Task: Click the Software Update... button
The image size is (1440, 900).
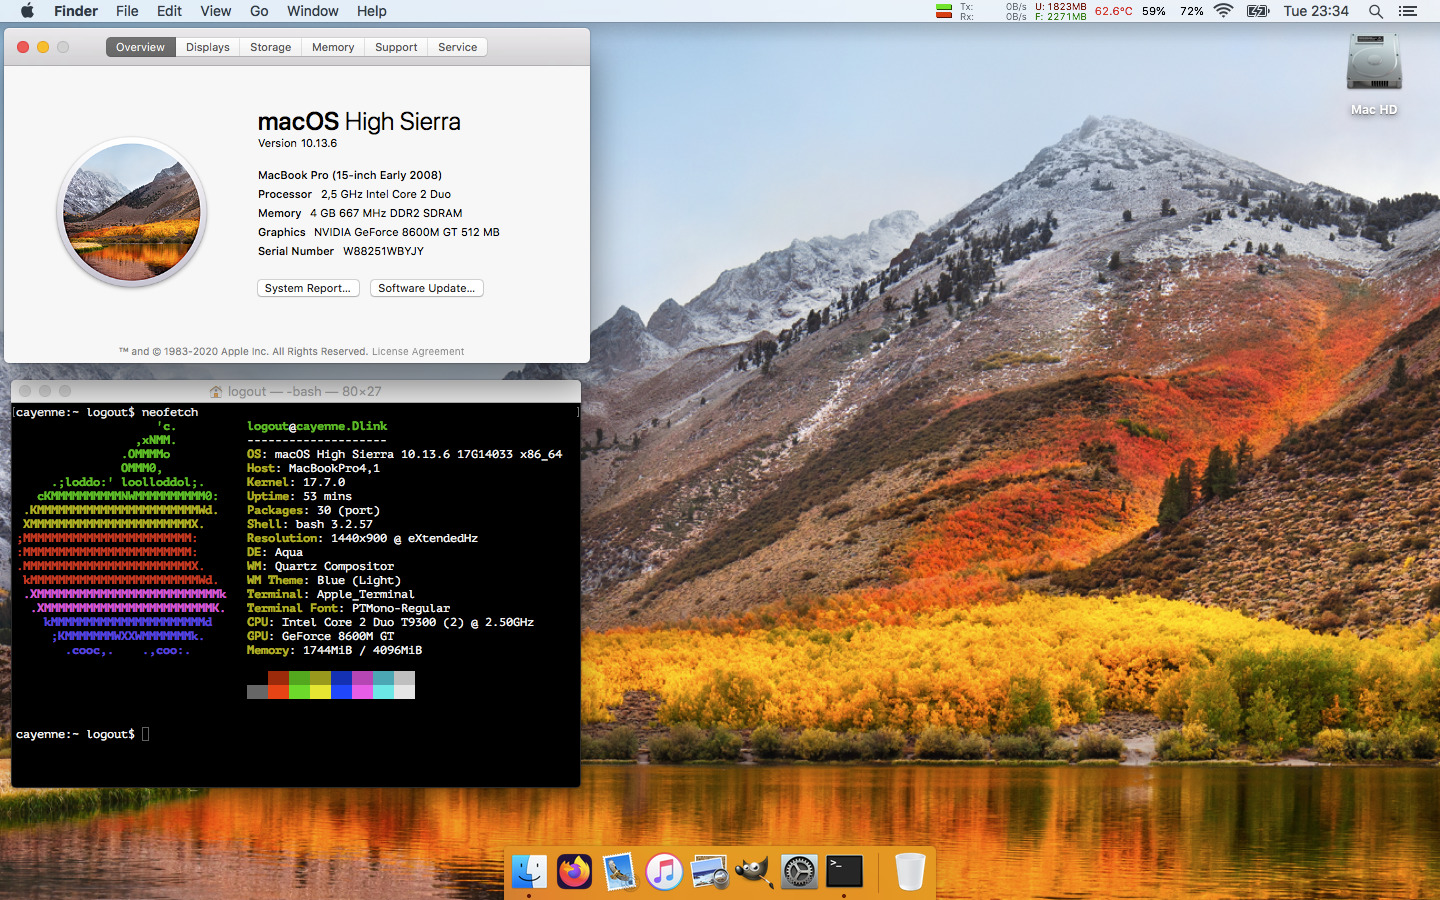Action: [x=426, y=288]
